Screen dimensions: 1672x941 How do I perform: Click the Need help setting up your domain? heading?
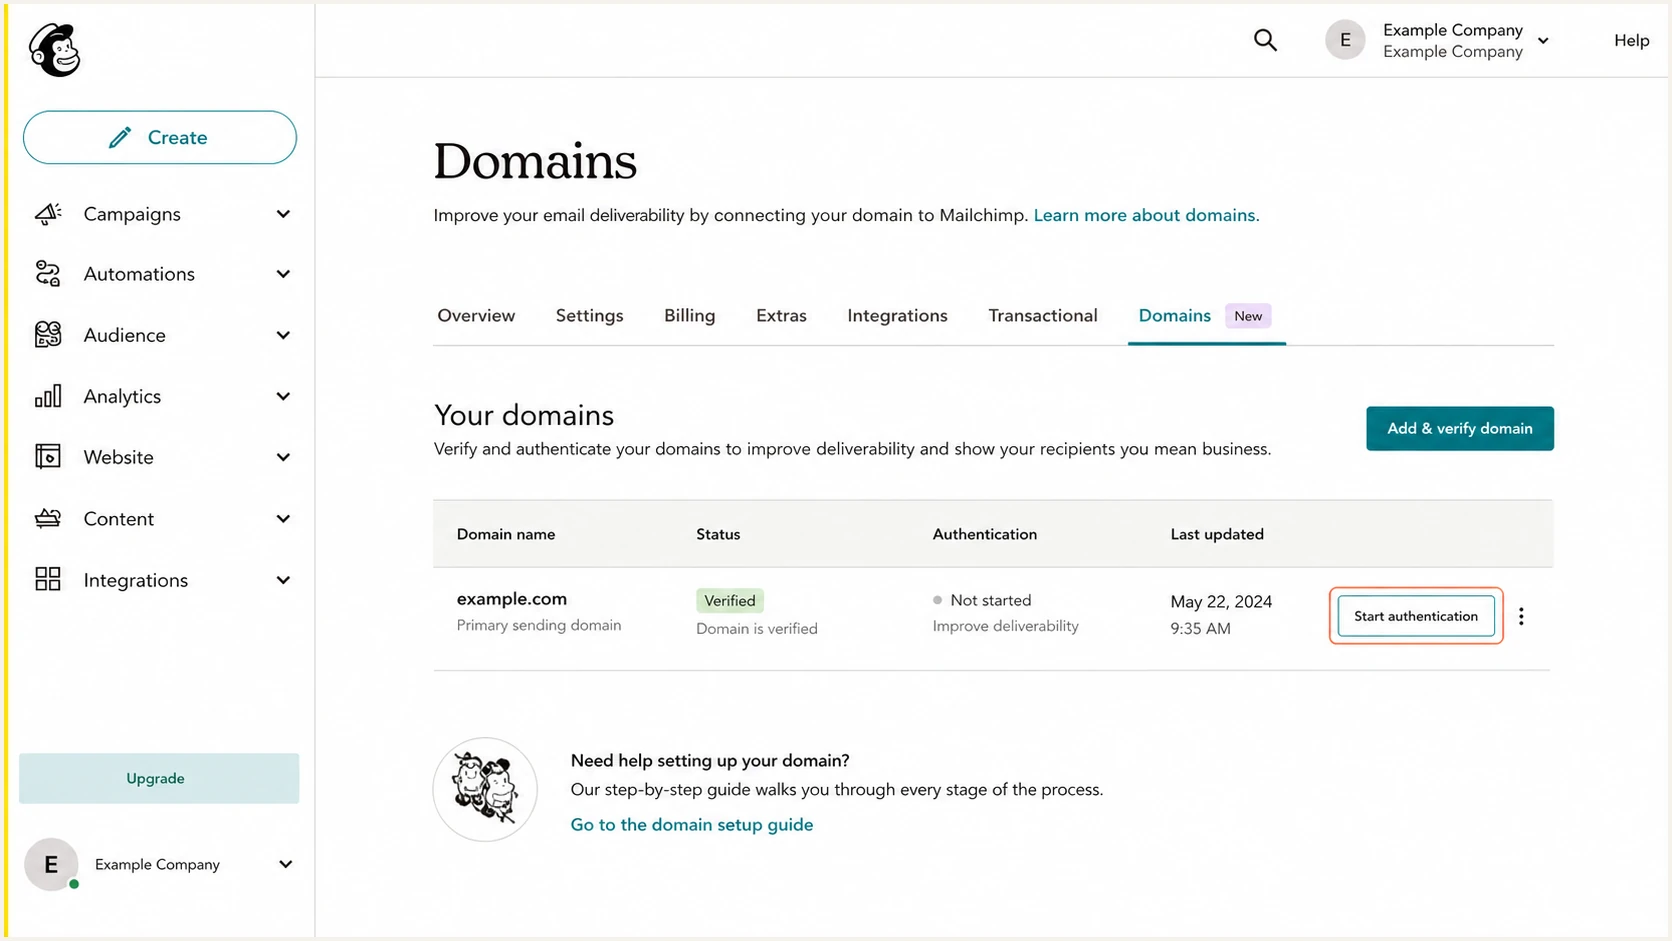710,760
